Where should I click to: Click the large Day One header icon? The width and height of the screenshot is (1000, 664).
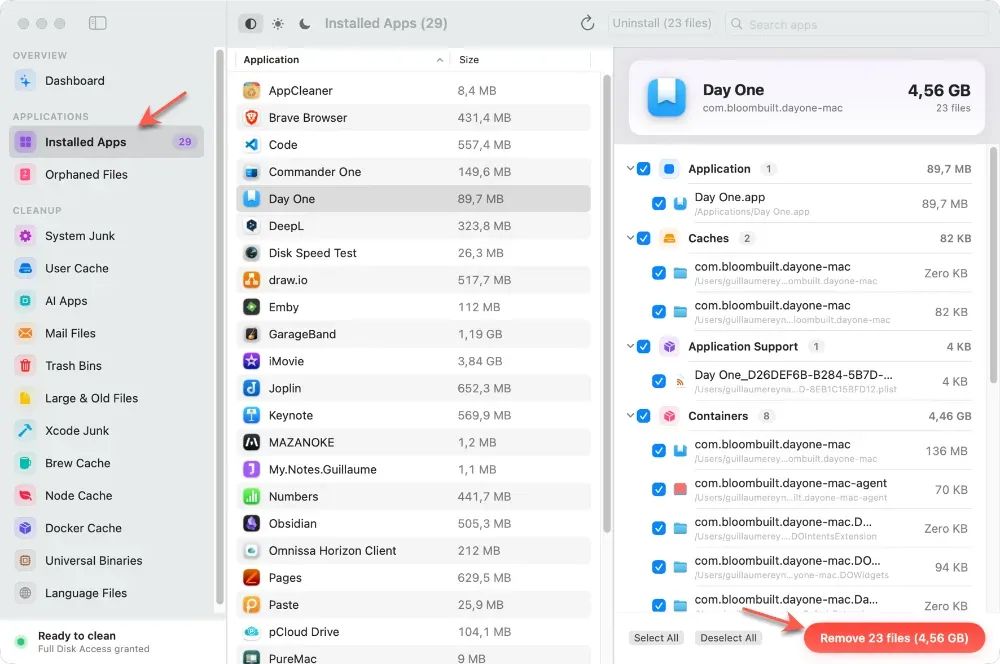666,98
